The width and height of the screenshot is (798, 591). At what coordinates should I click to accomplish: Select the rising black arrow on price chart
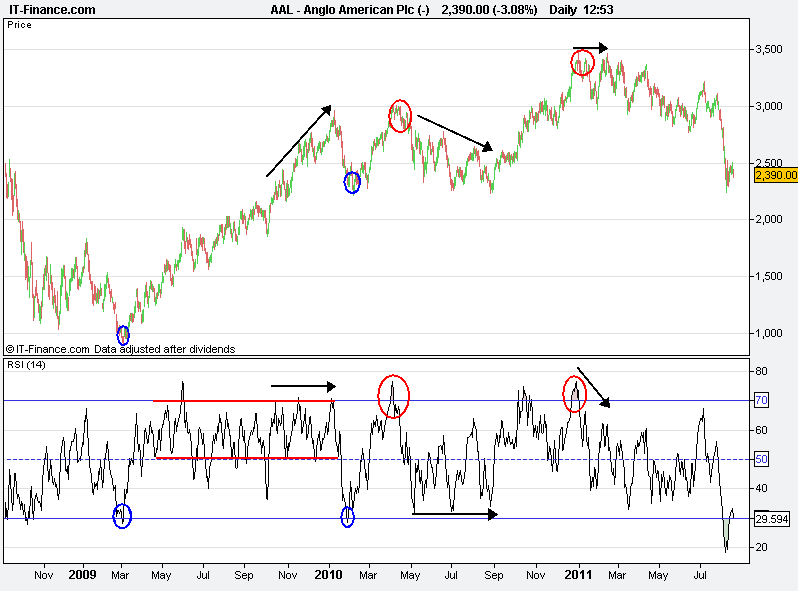coord(300,140)
